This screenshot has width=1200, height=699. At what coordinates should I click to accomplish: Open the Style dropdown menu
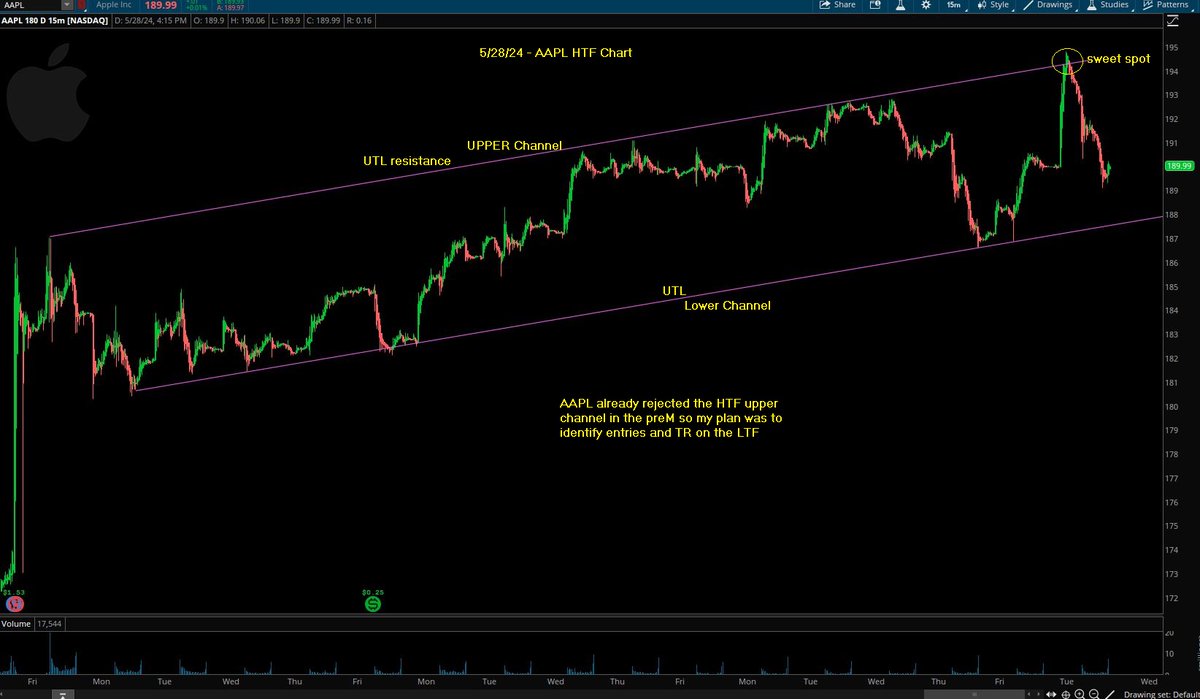click(x=995, y=5)
